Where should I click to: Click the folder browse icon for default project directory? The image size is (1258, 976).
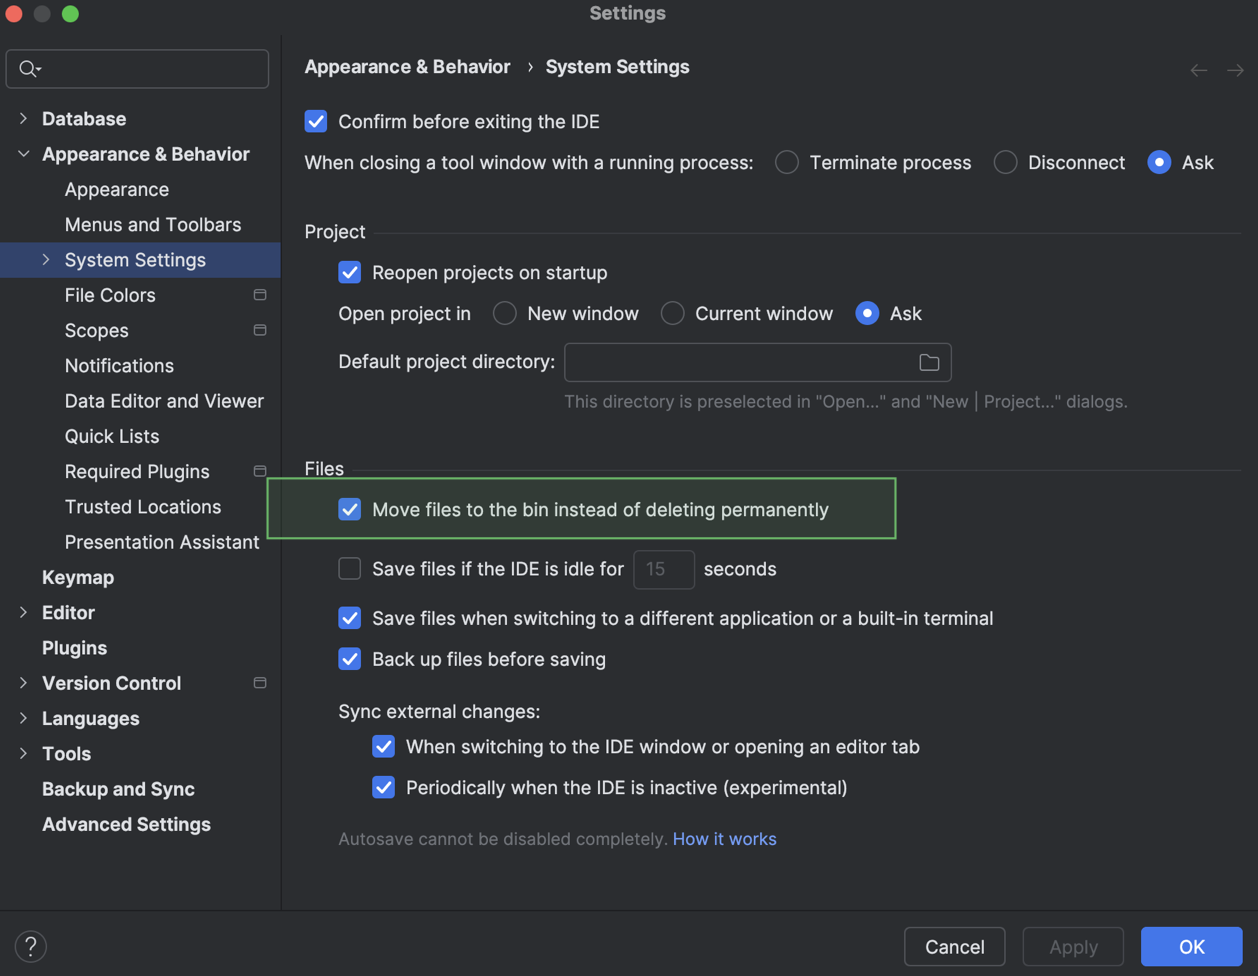tap(929, 362)
